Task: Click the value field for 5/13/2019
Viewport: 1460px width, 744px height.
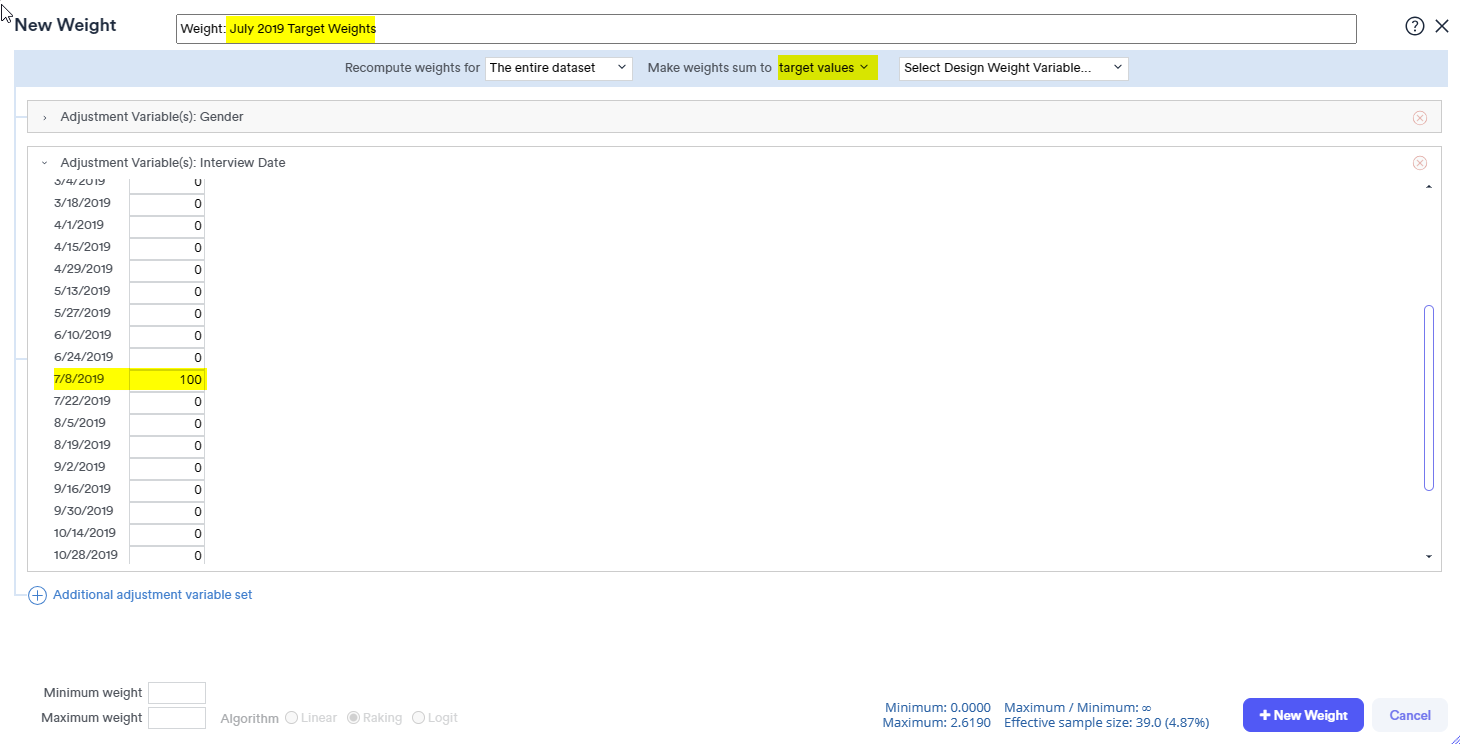Action: (167, 292)
